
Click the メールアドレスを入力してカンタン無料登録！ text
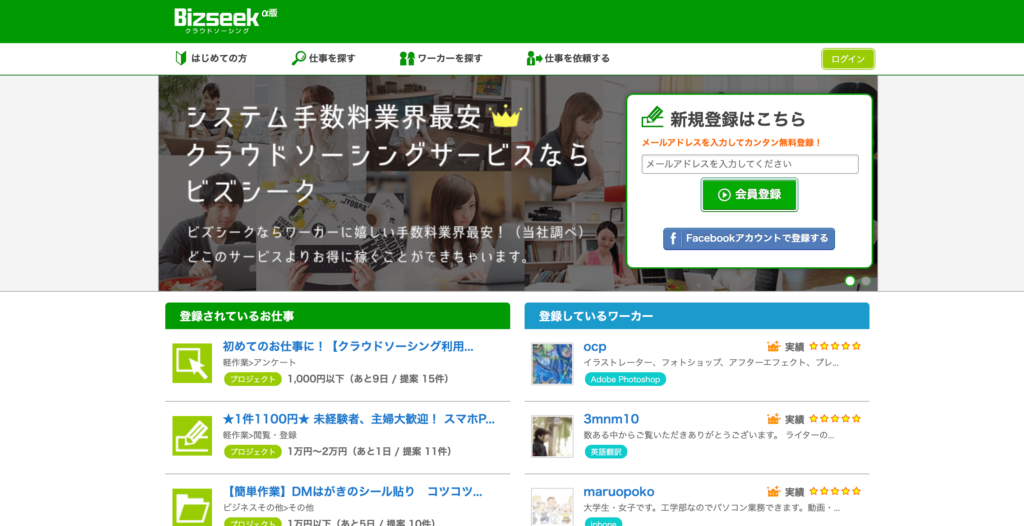(x=731, y=142)
